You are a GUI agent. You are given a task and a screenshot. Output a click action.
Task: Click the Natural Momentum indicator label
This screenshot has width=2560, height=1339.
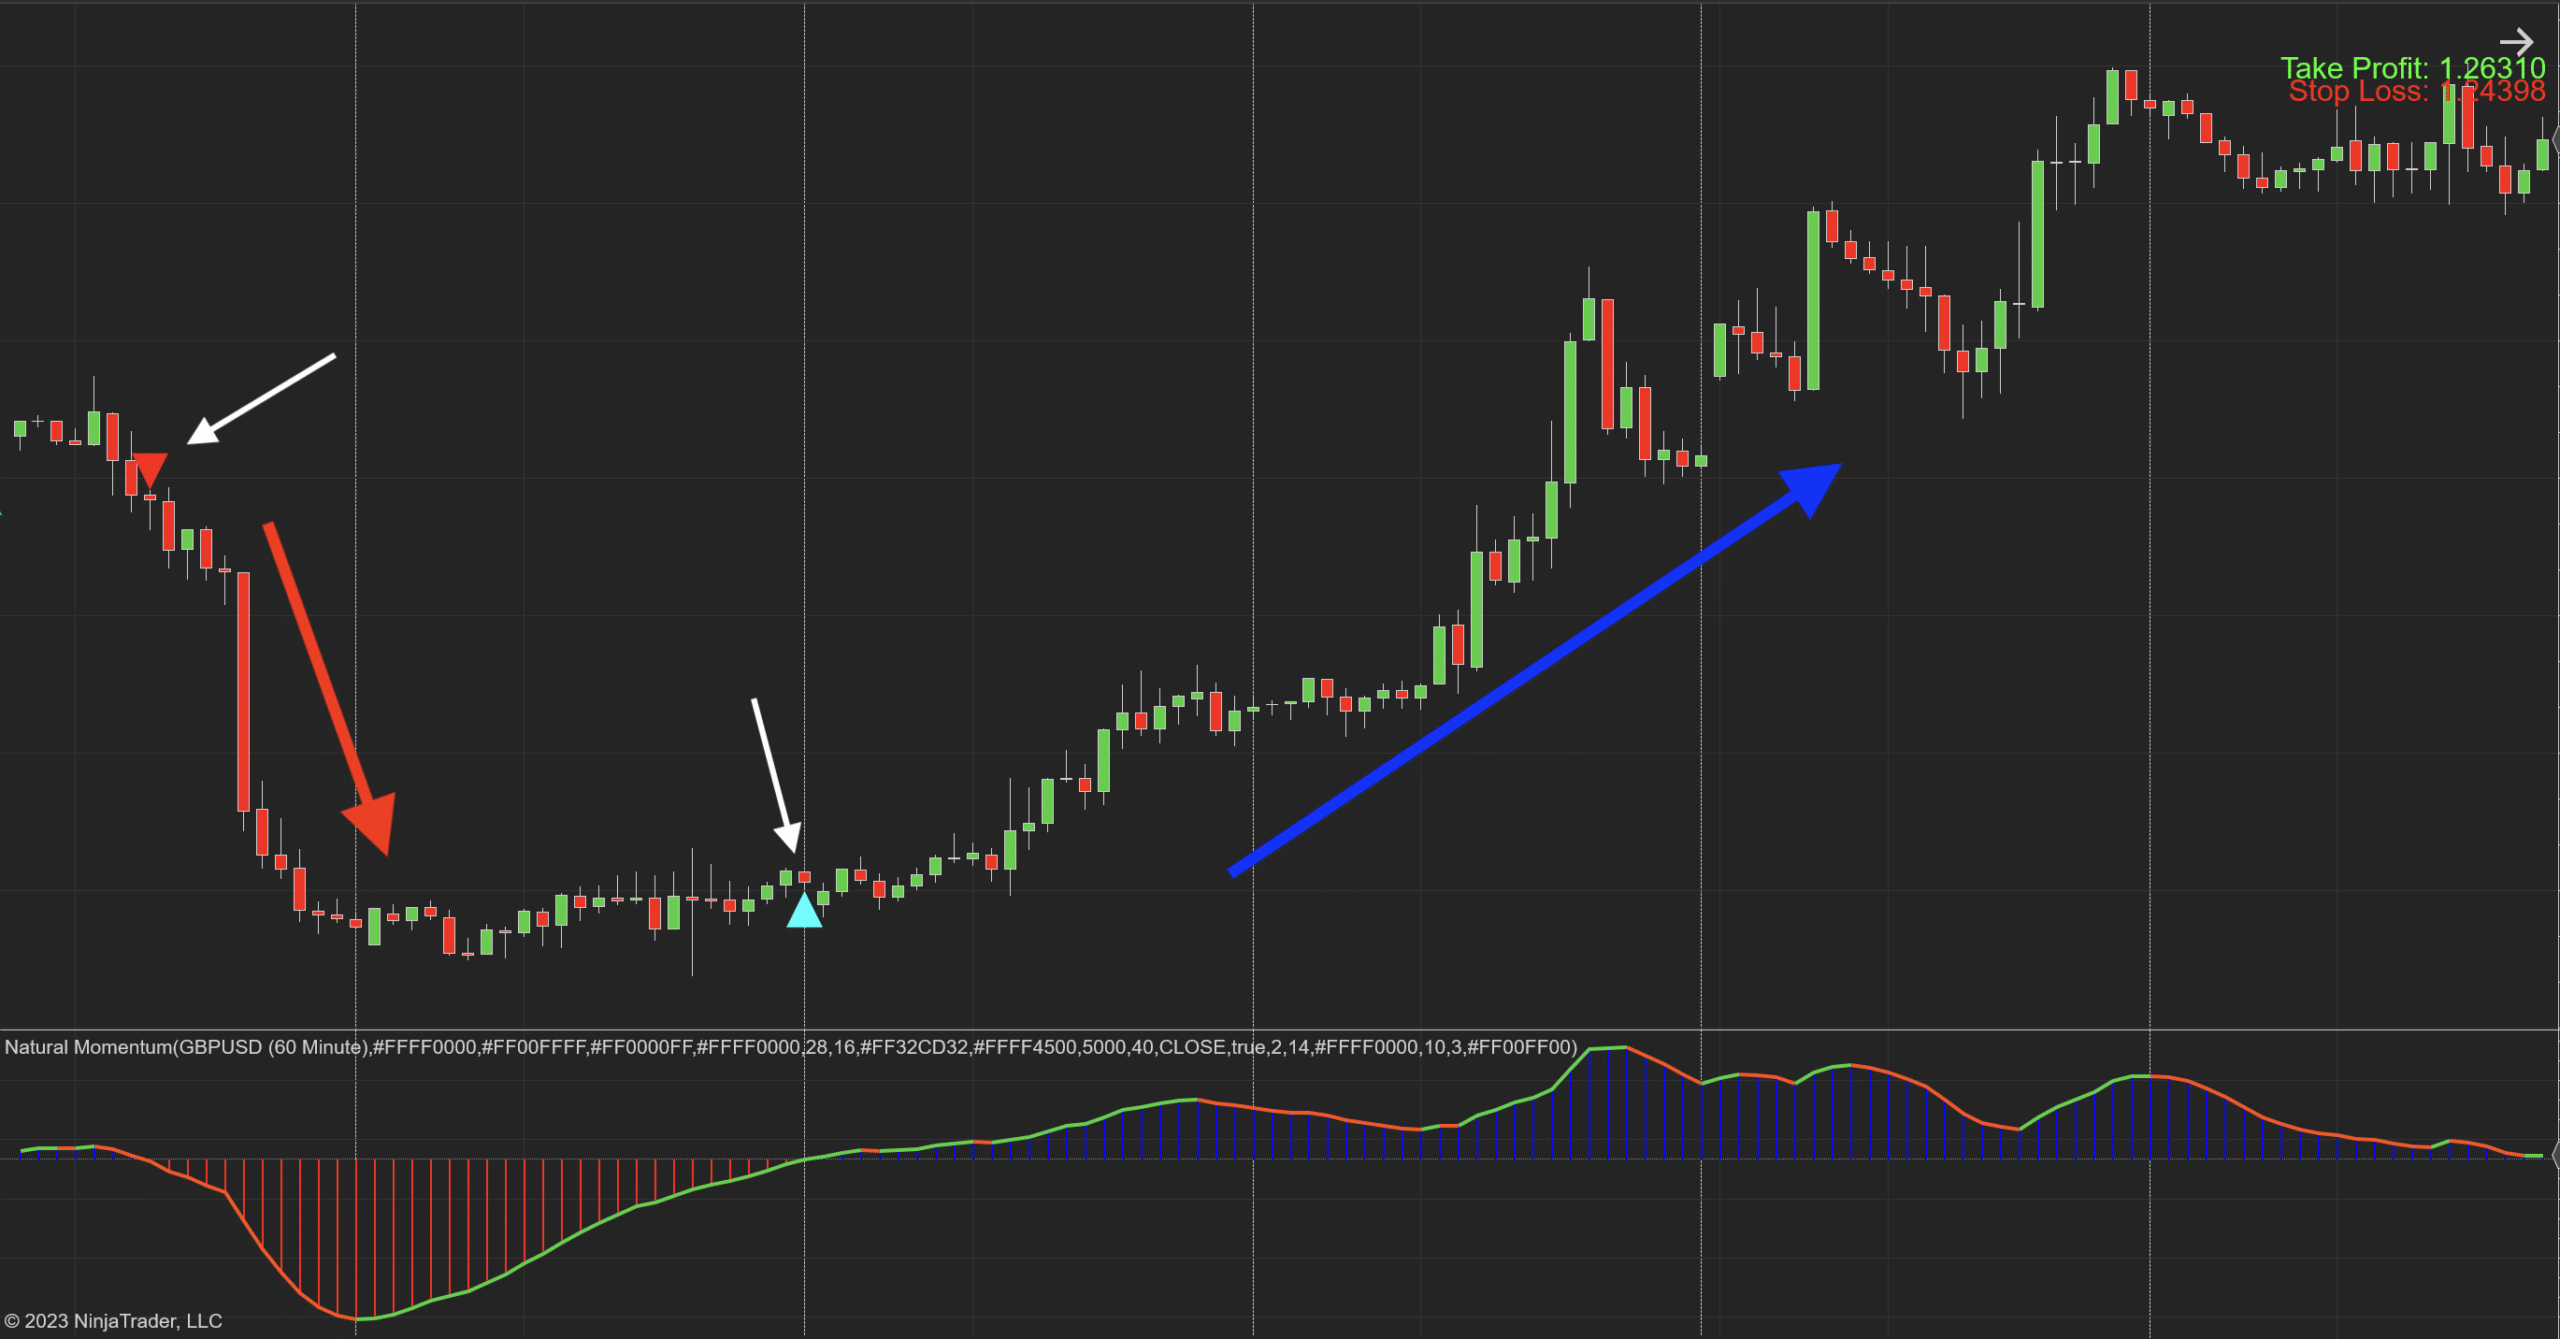[x=790, y=1047]
